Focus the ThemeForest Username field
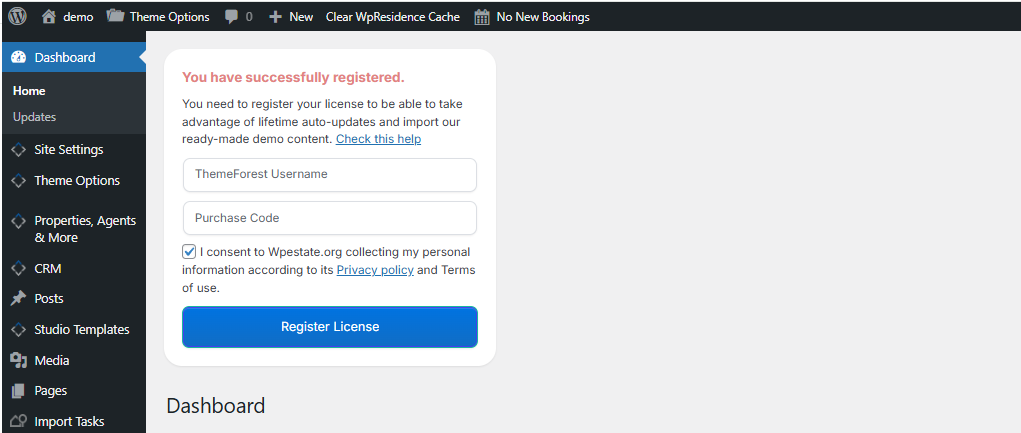Image resolution: width=1021 pixels, height=433 pixels. [x=330, y=174]
